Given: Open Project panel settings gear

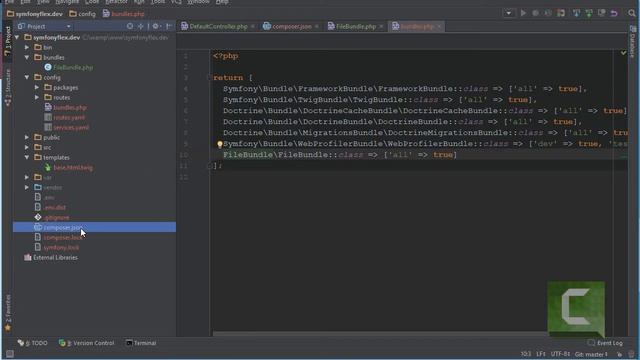Looking at the screenshot, I should pos(156,26).
